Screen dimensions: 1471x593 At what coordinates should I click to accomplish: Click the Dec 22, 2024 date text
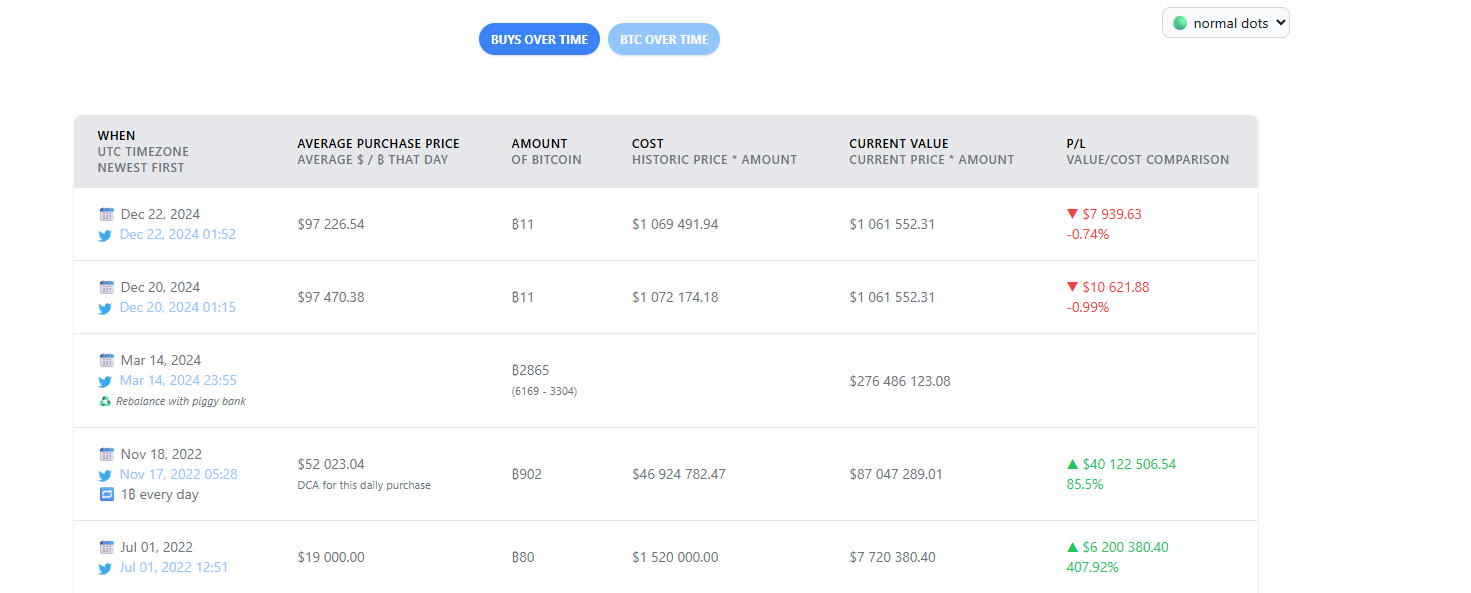[160, 214]
